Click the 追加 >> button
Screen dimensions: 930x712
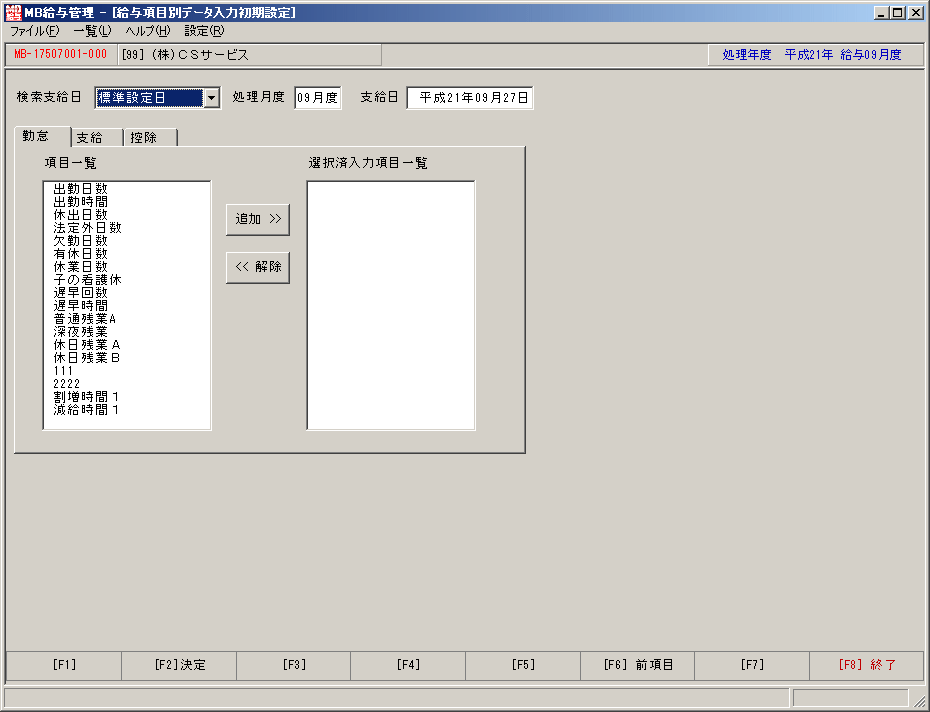[258, 220]
